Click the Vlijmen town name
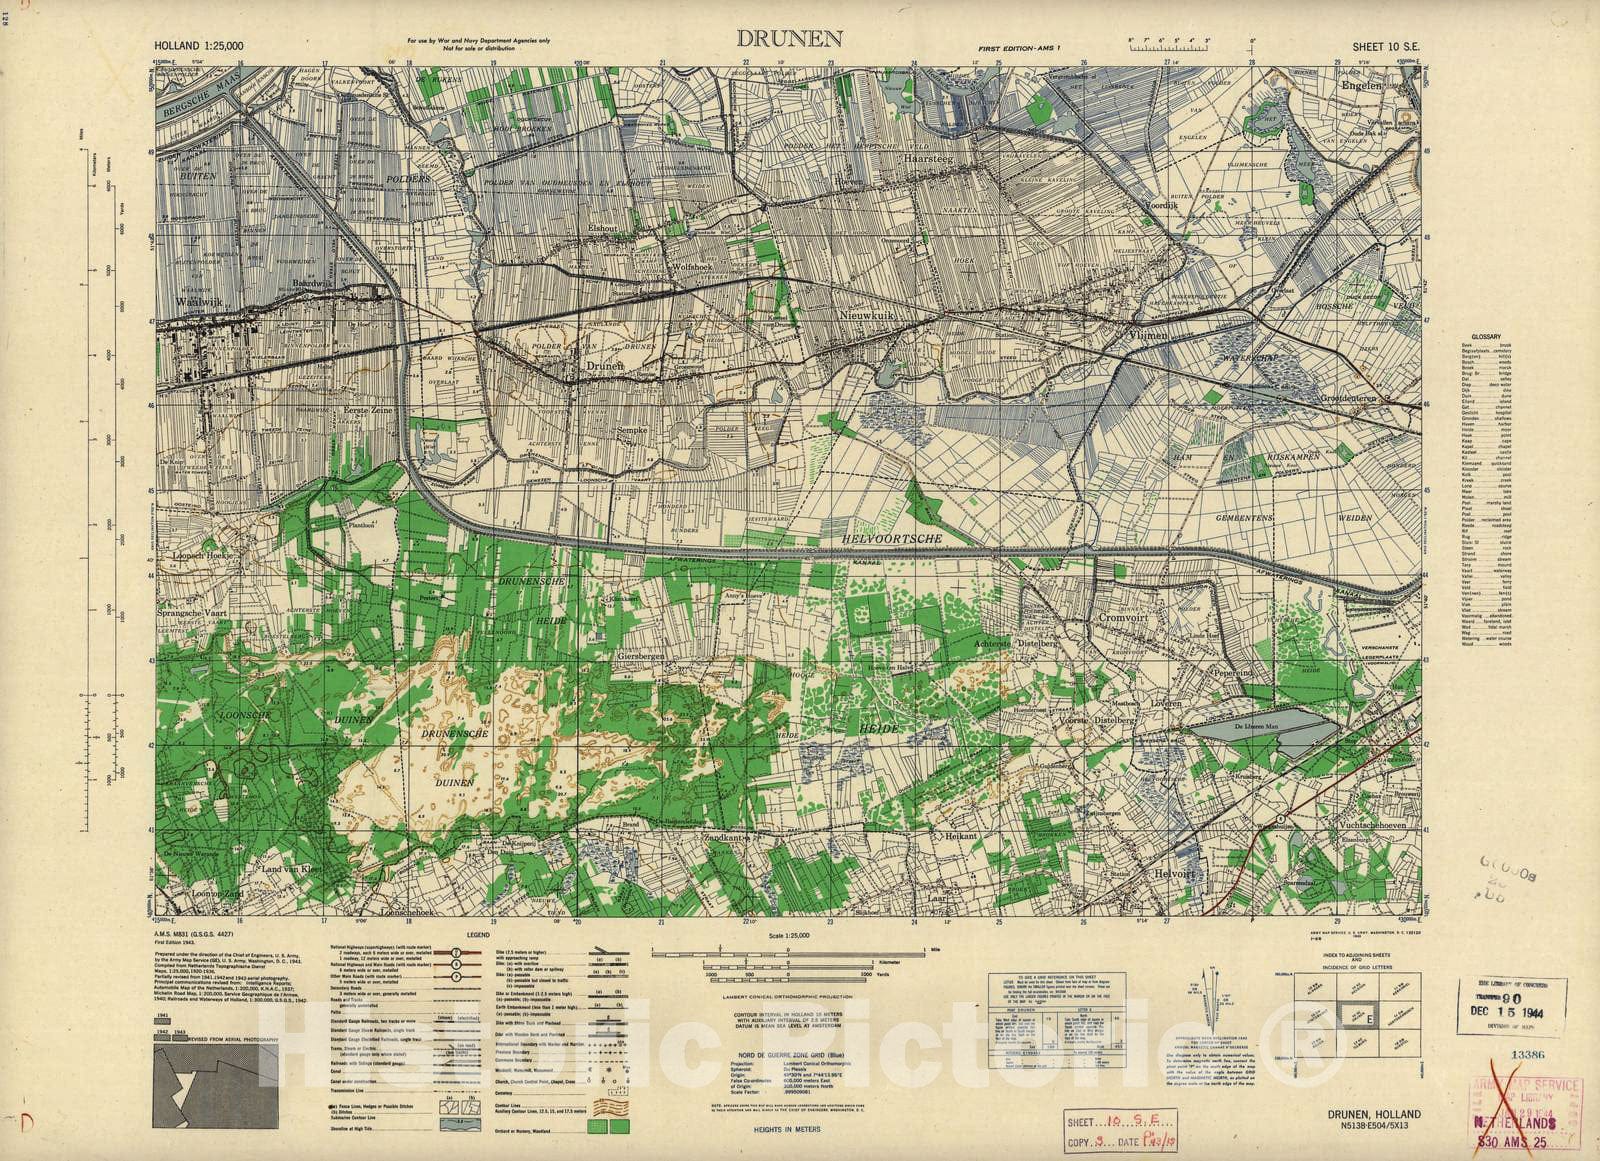The width and height of the screenshot is (1600, 1161). pyautogui.click(x=1149, y=338)
